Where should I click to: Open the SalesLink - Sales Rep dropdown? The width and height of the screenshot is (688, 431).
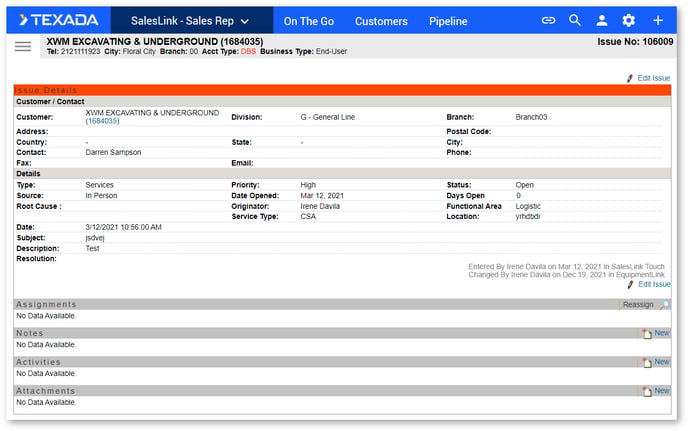click(190, 21)
